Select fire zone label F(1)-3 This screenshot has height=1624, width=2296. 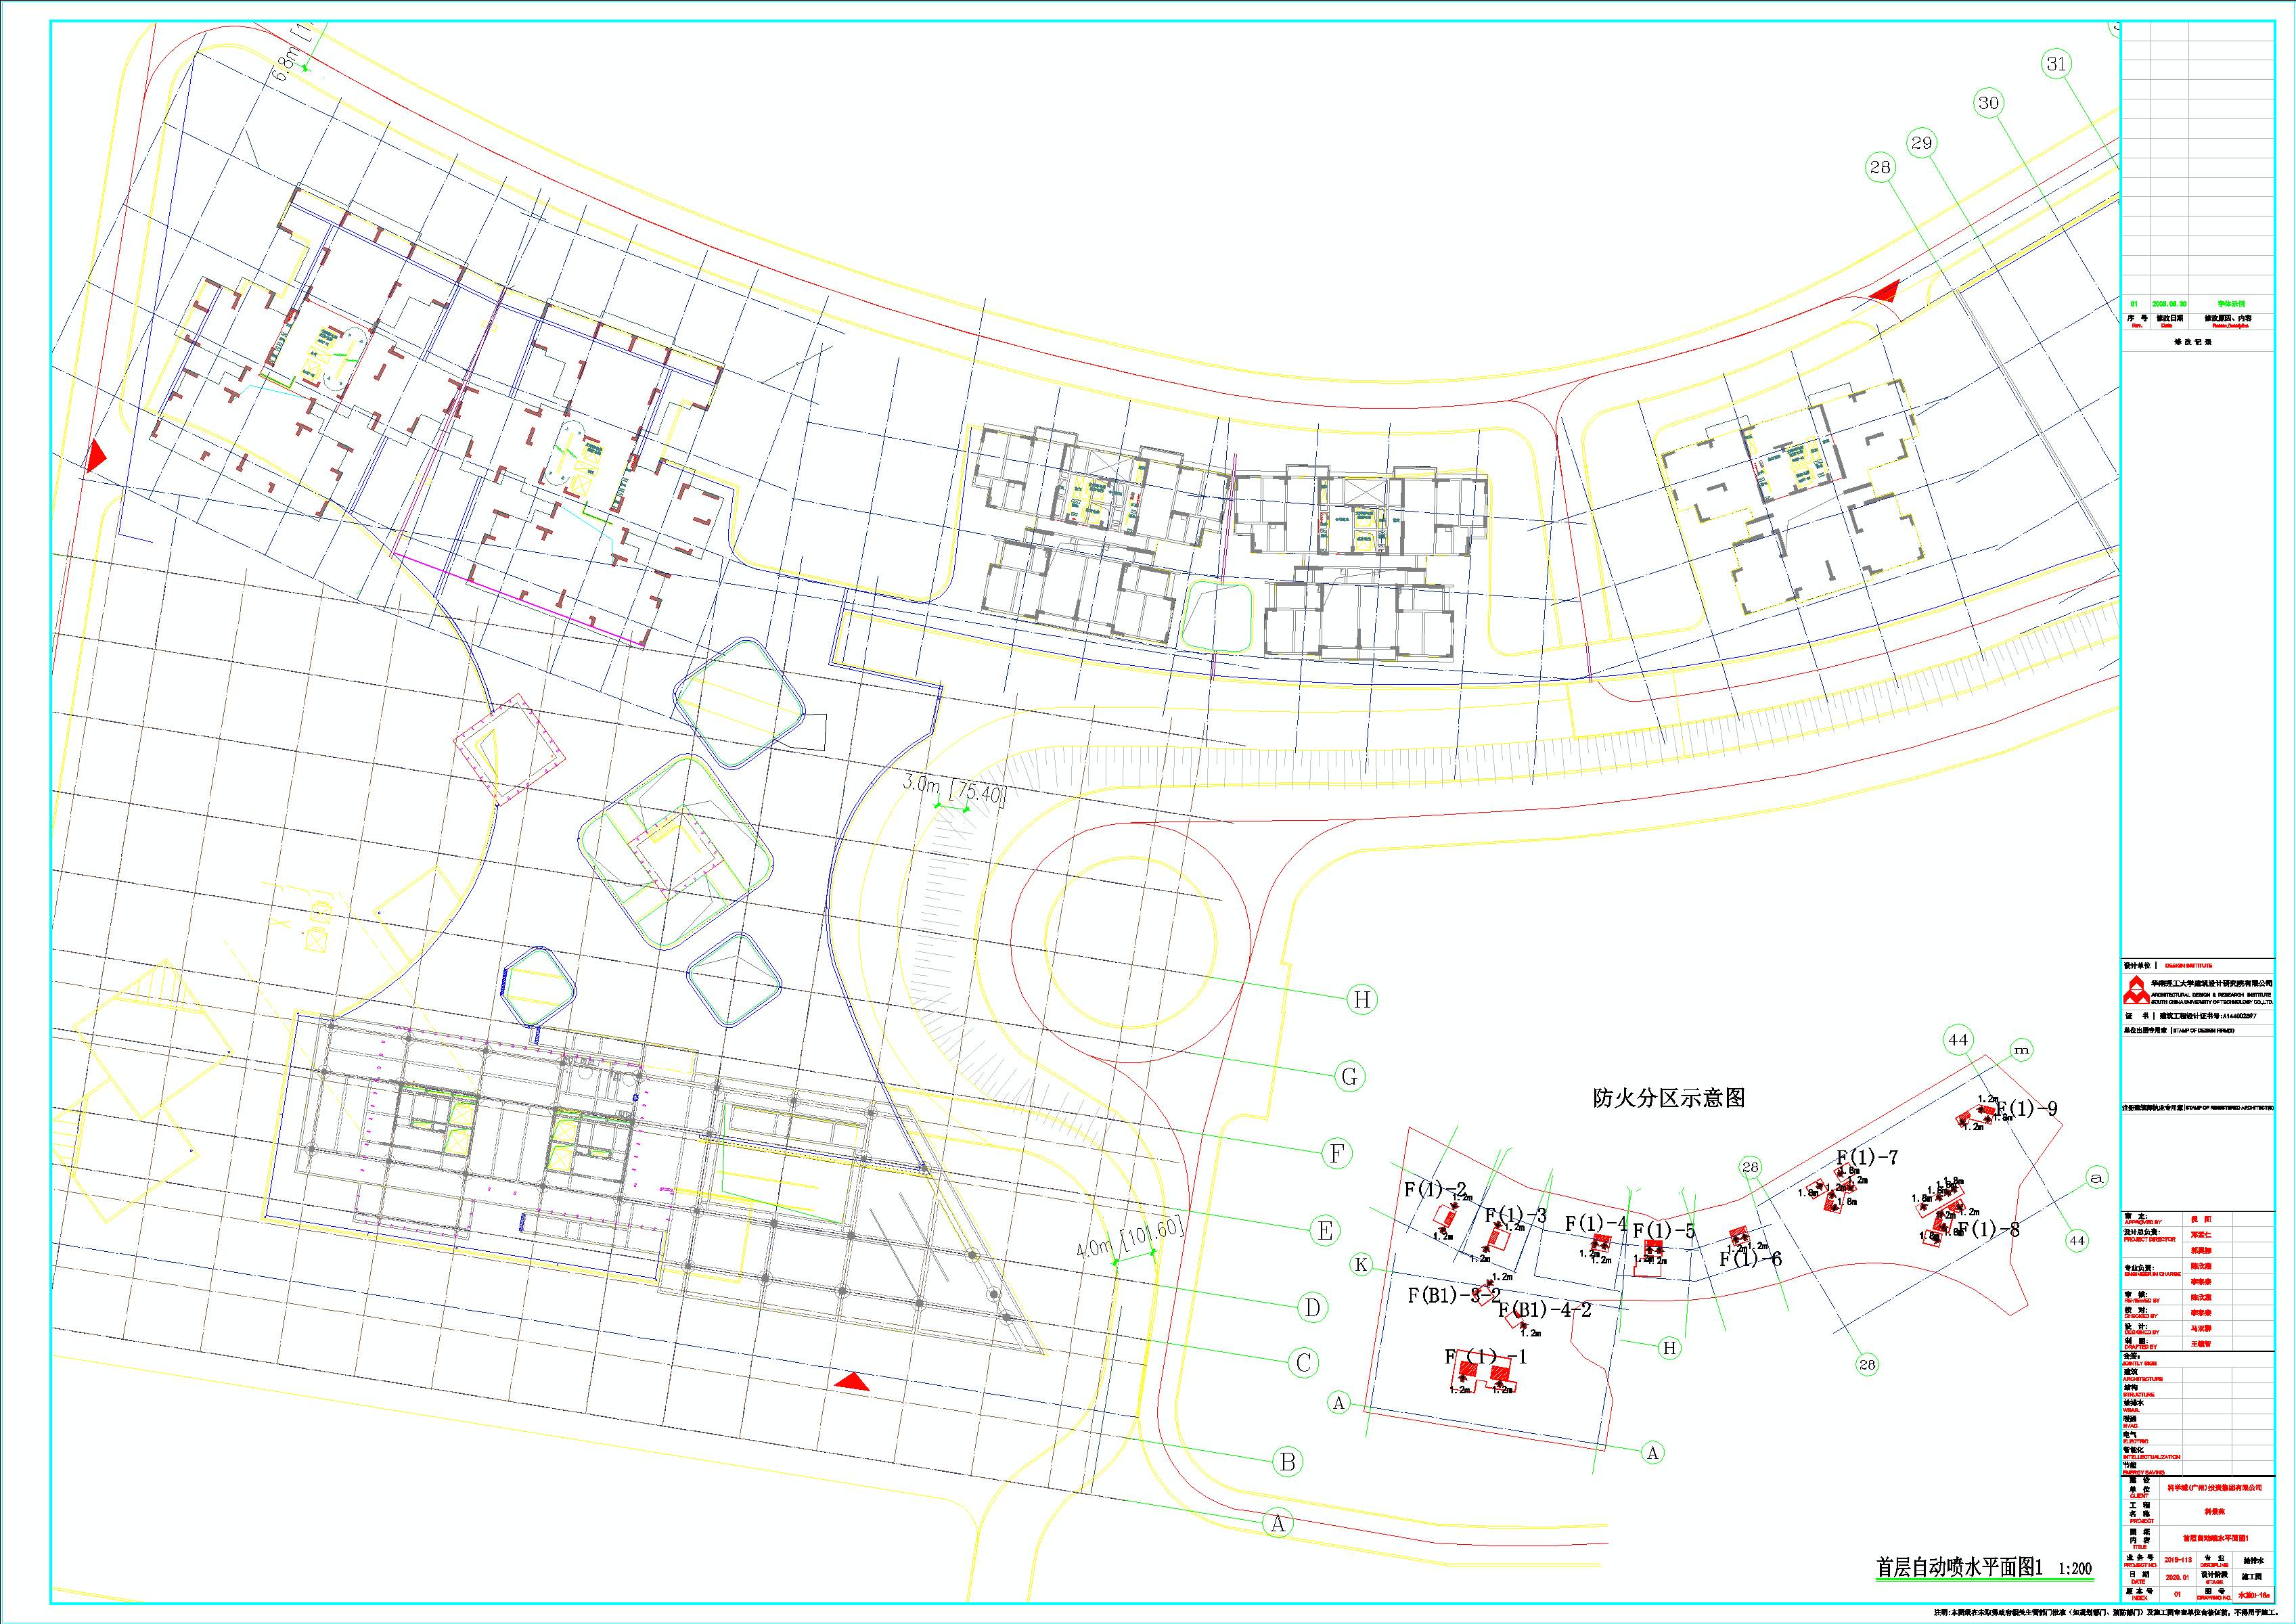1516,1215
